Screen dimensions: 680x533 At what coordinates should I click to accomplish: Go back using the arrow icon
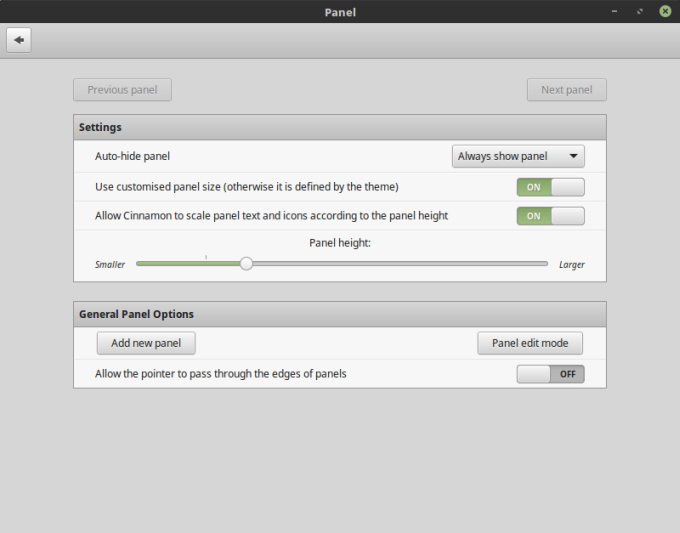tap(19, 40)
